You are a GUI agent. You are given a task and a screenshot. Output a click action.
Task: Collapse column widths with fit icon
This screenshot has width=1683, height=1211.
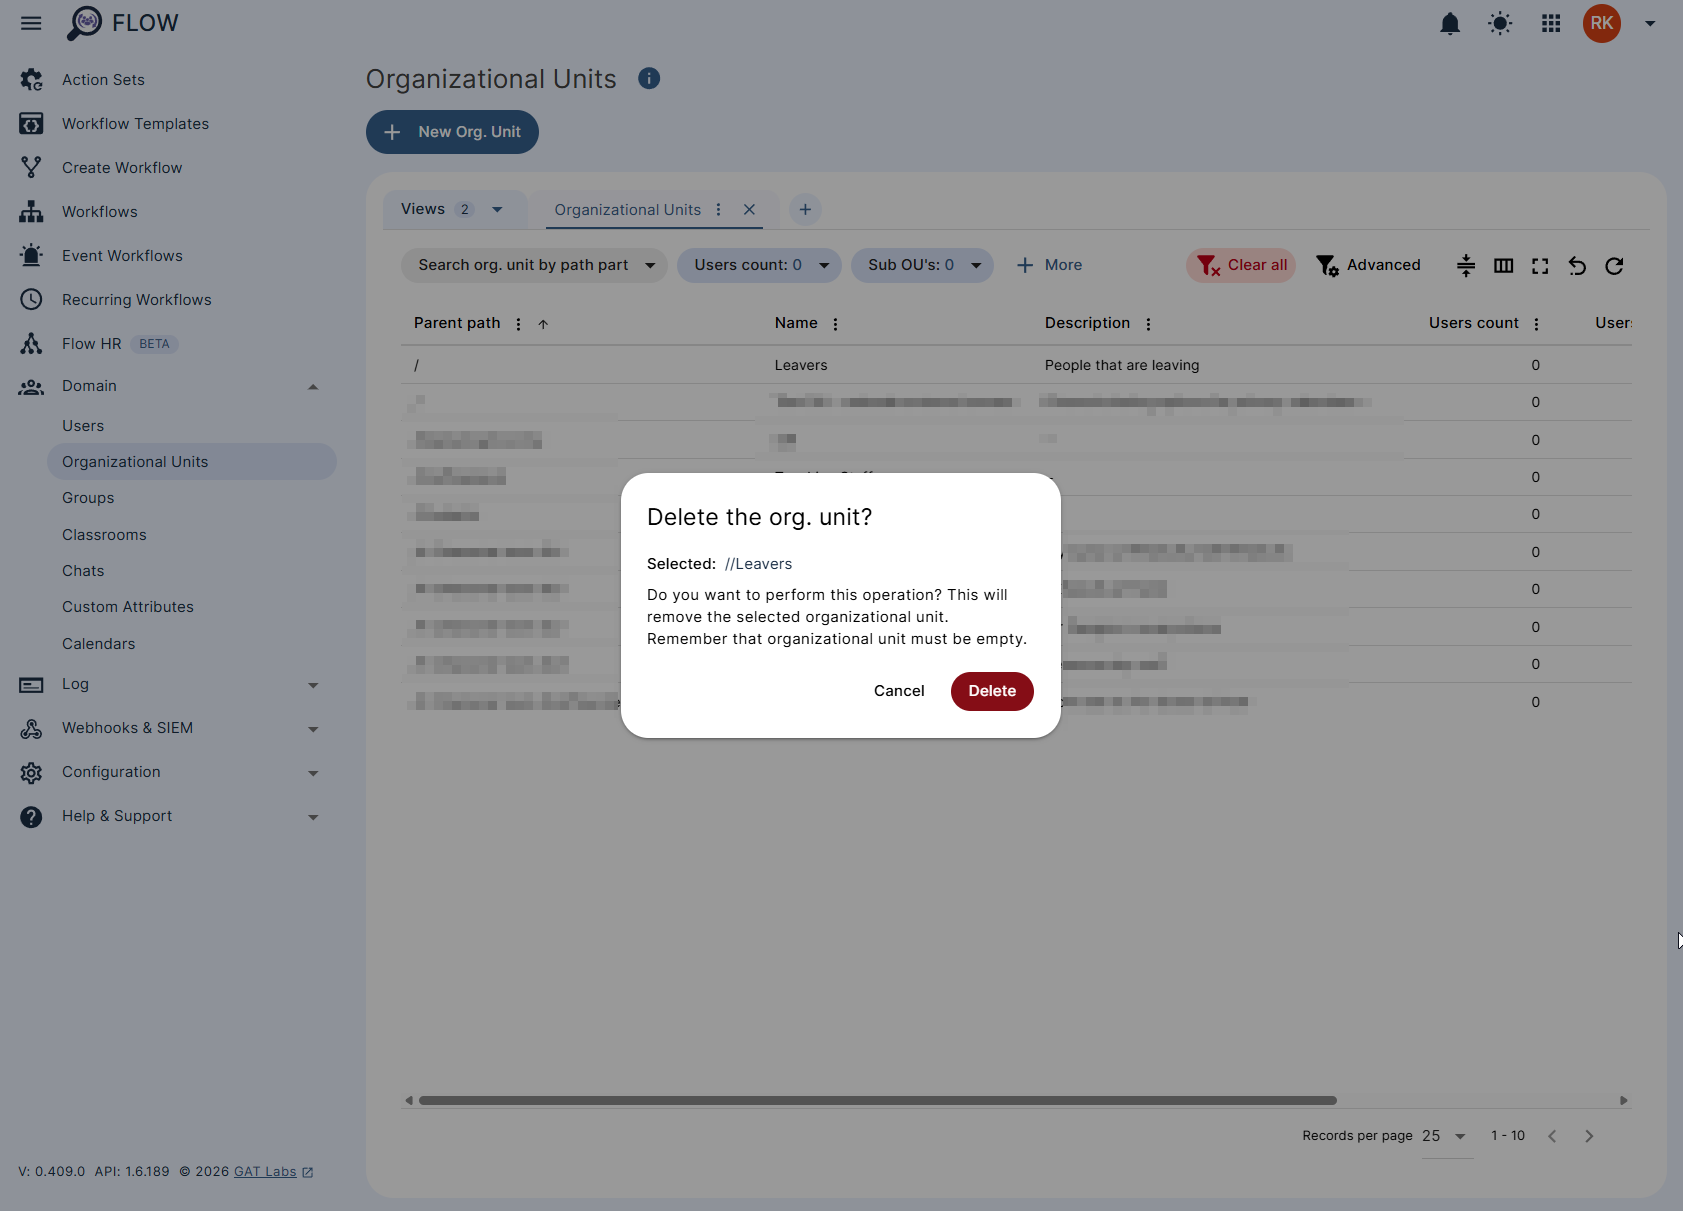[1465, 266]
